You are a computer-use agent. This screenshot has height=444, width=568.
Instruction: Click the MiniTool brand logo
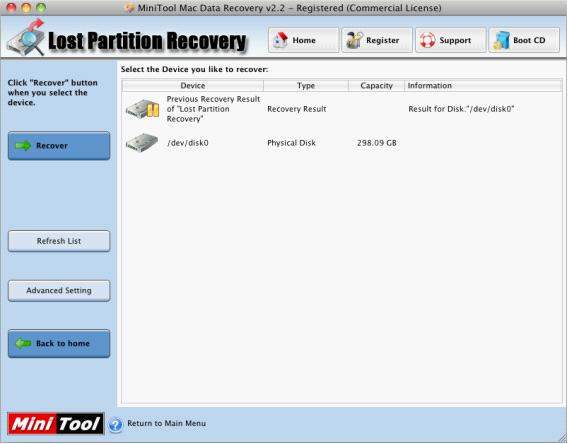point(56,424)
